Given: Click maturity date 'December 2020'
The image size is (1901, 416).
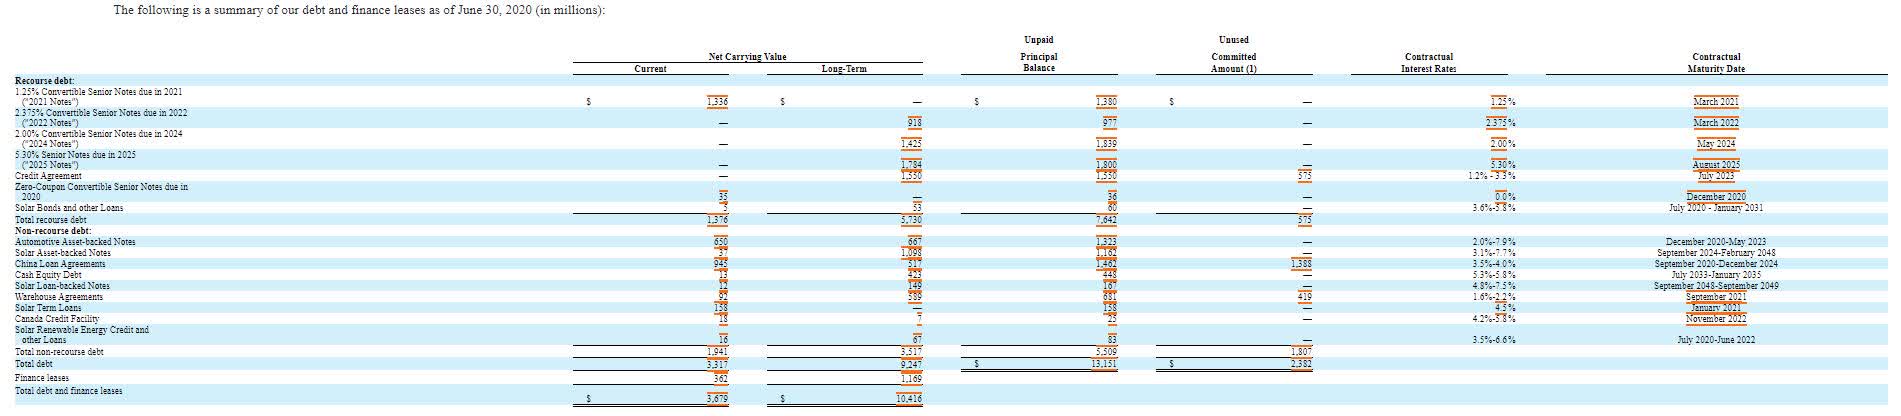Looking at the screenshot, I should 1716,197.
